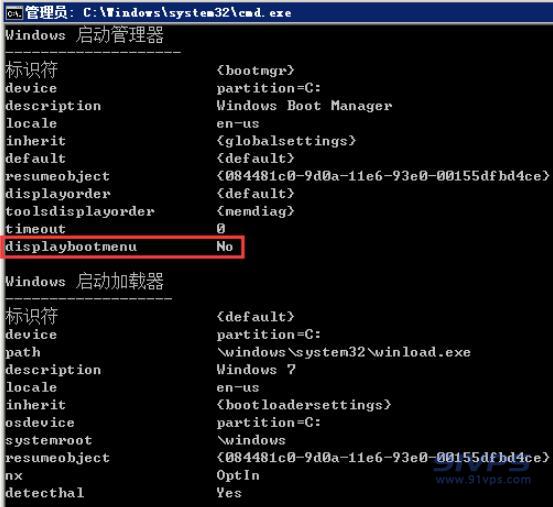Click the www.91vps.com watermark link

coord(483,479)
